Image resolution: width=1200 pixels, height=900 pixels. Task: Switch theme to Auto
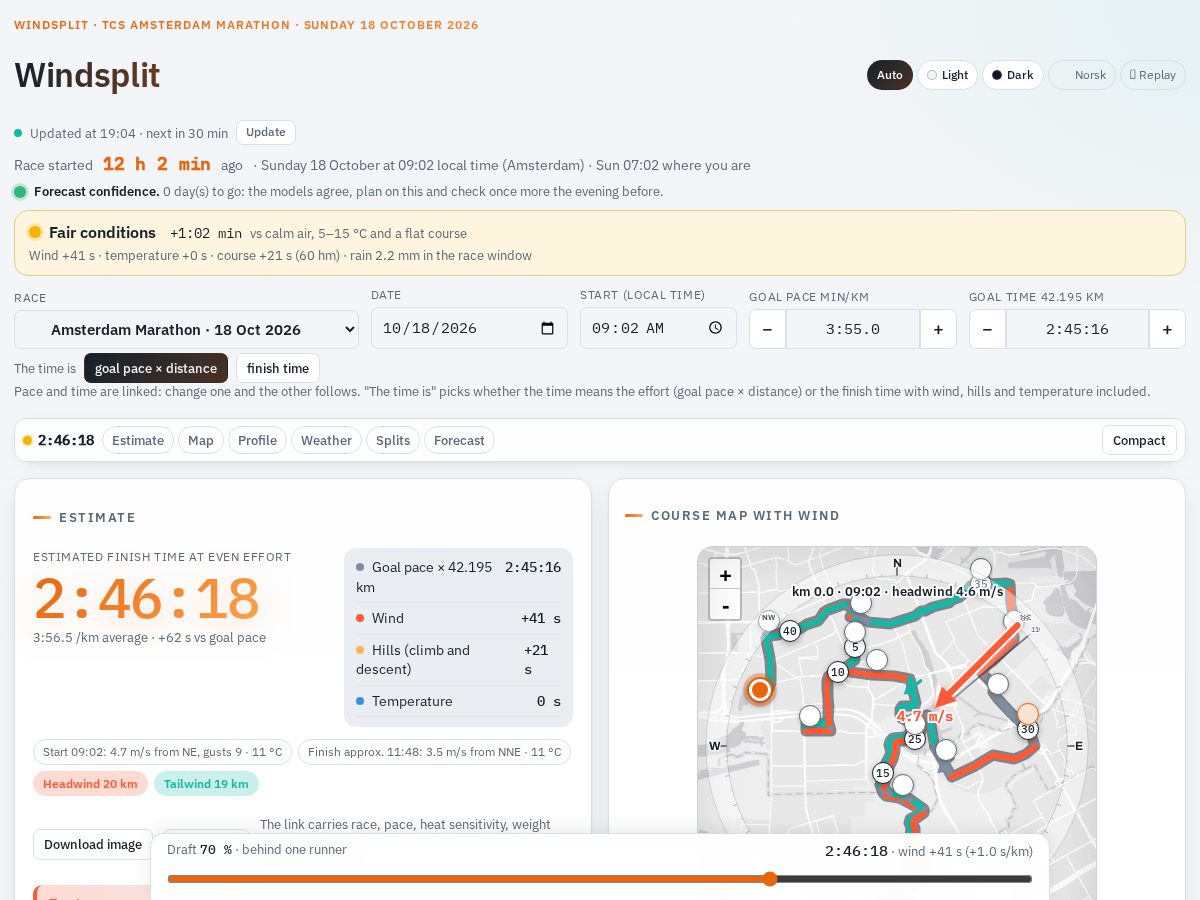point(890,75)
